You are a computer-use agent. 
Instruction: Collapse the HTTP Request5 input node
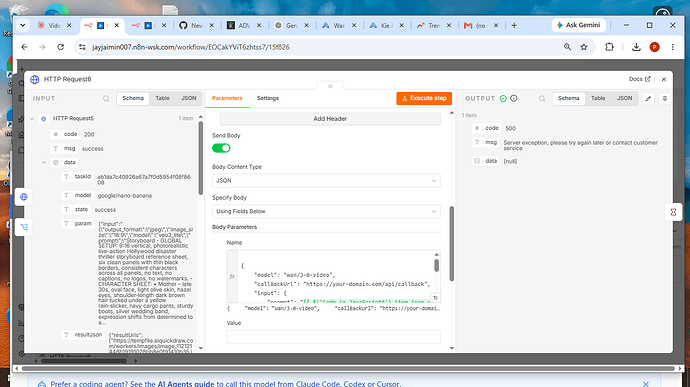pyautogui.click(x=32, y=118)
